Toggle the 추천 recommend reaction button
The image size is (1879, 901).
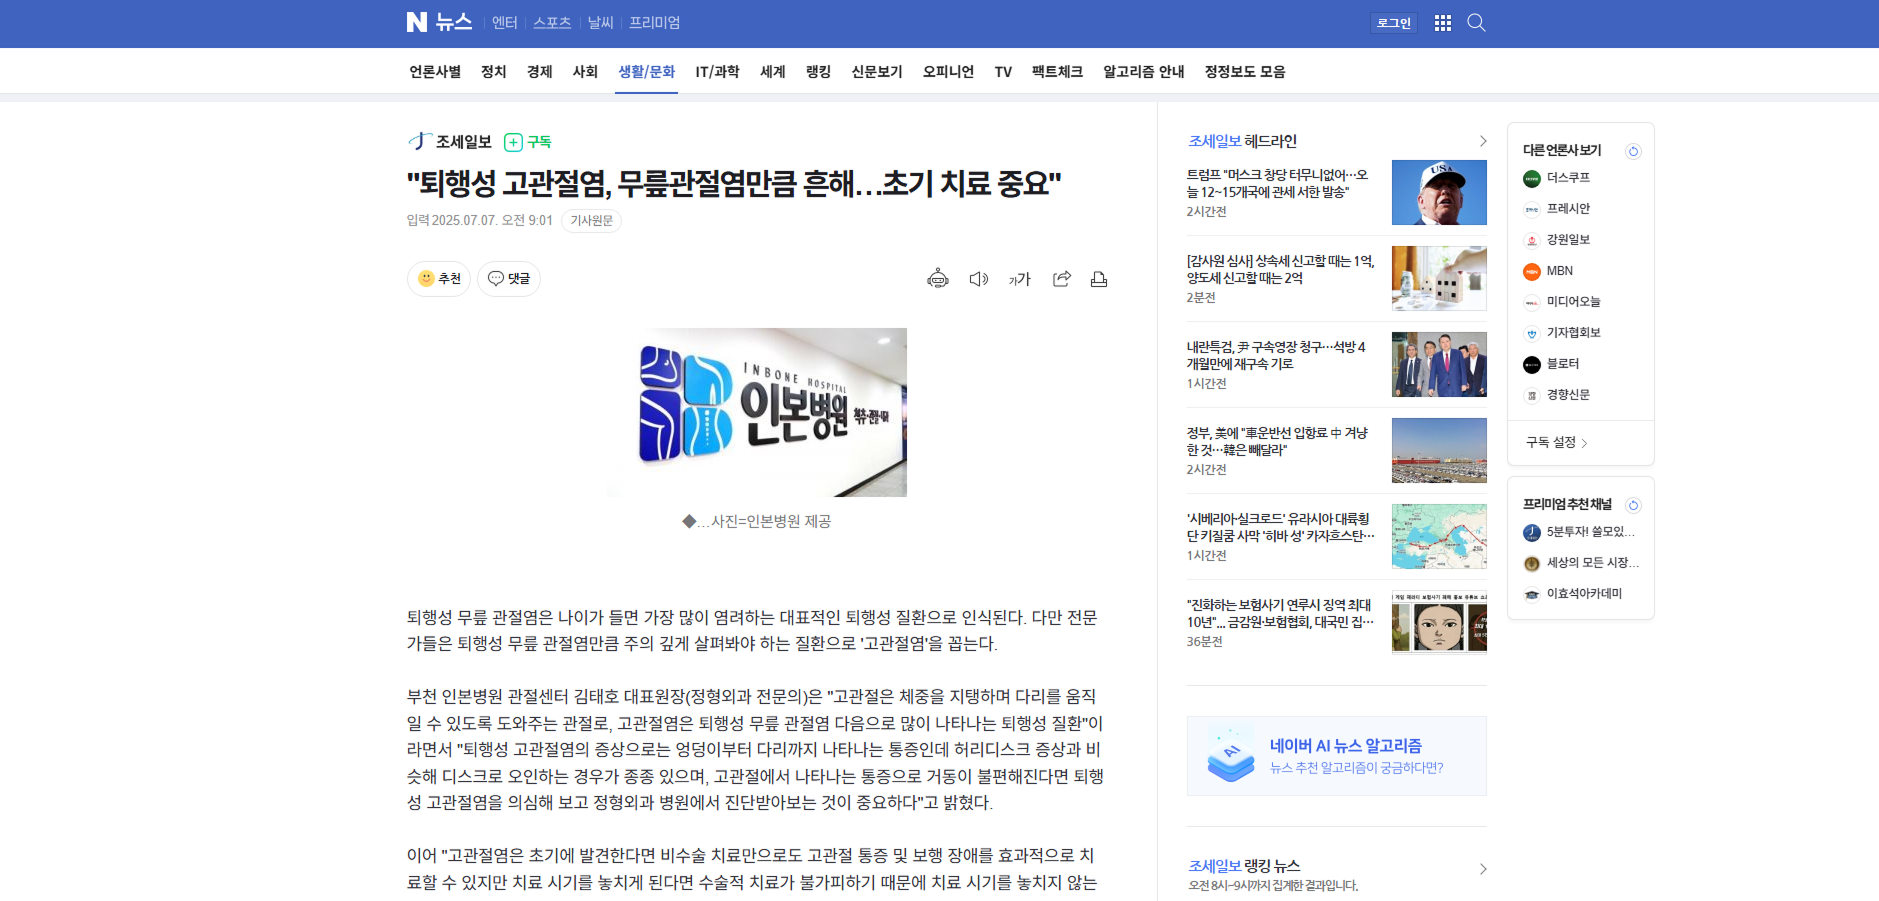(x=439, y=279)
